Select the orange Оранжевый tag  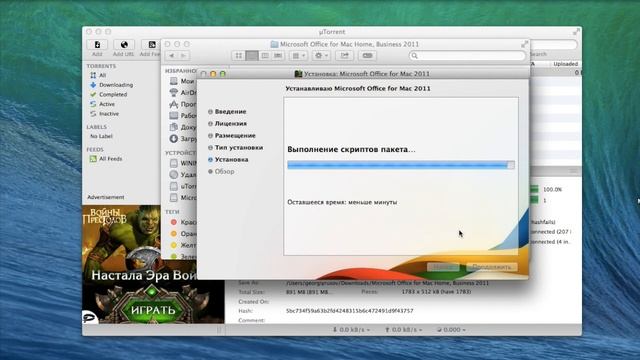click(183, 234)
